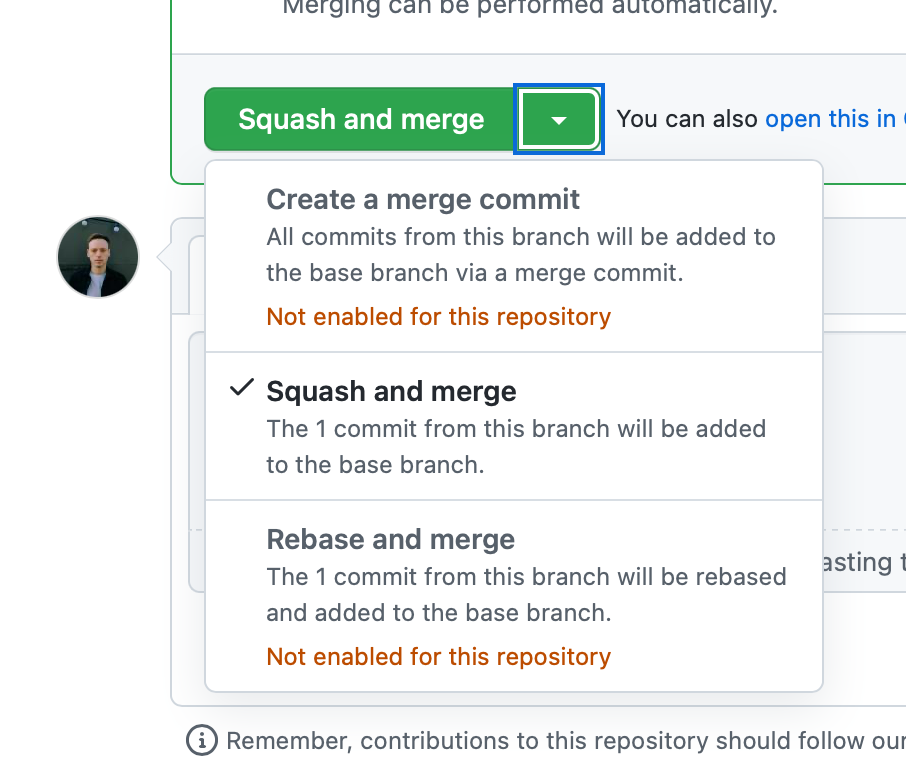The width and height of the screenshot is (906, 772).
Task: Click the checkmark beside Squash and merge
Action: [x=242, y=388]
